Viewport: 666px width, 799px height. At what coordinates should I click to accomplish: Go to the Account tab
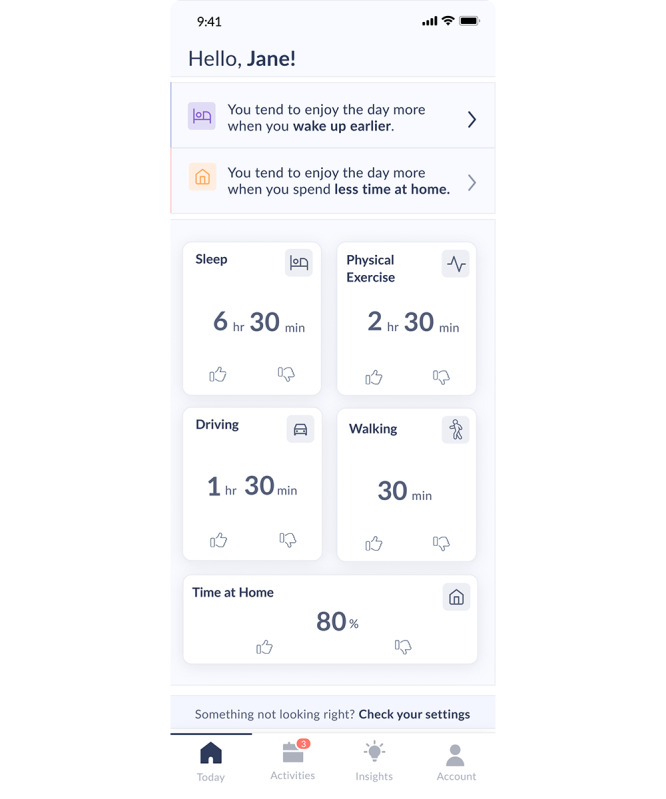pos(455,761)
